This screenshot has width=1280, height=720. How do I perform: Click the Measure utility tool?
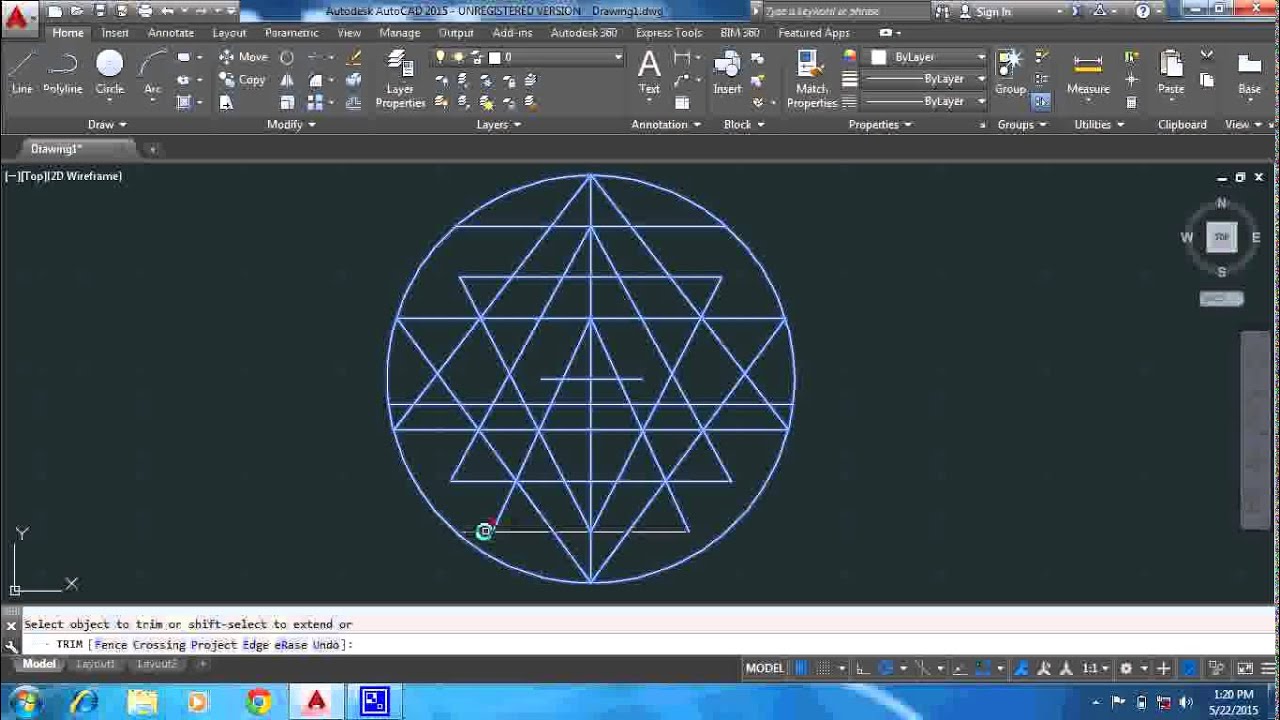click(x=1088, y=73)
